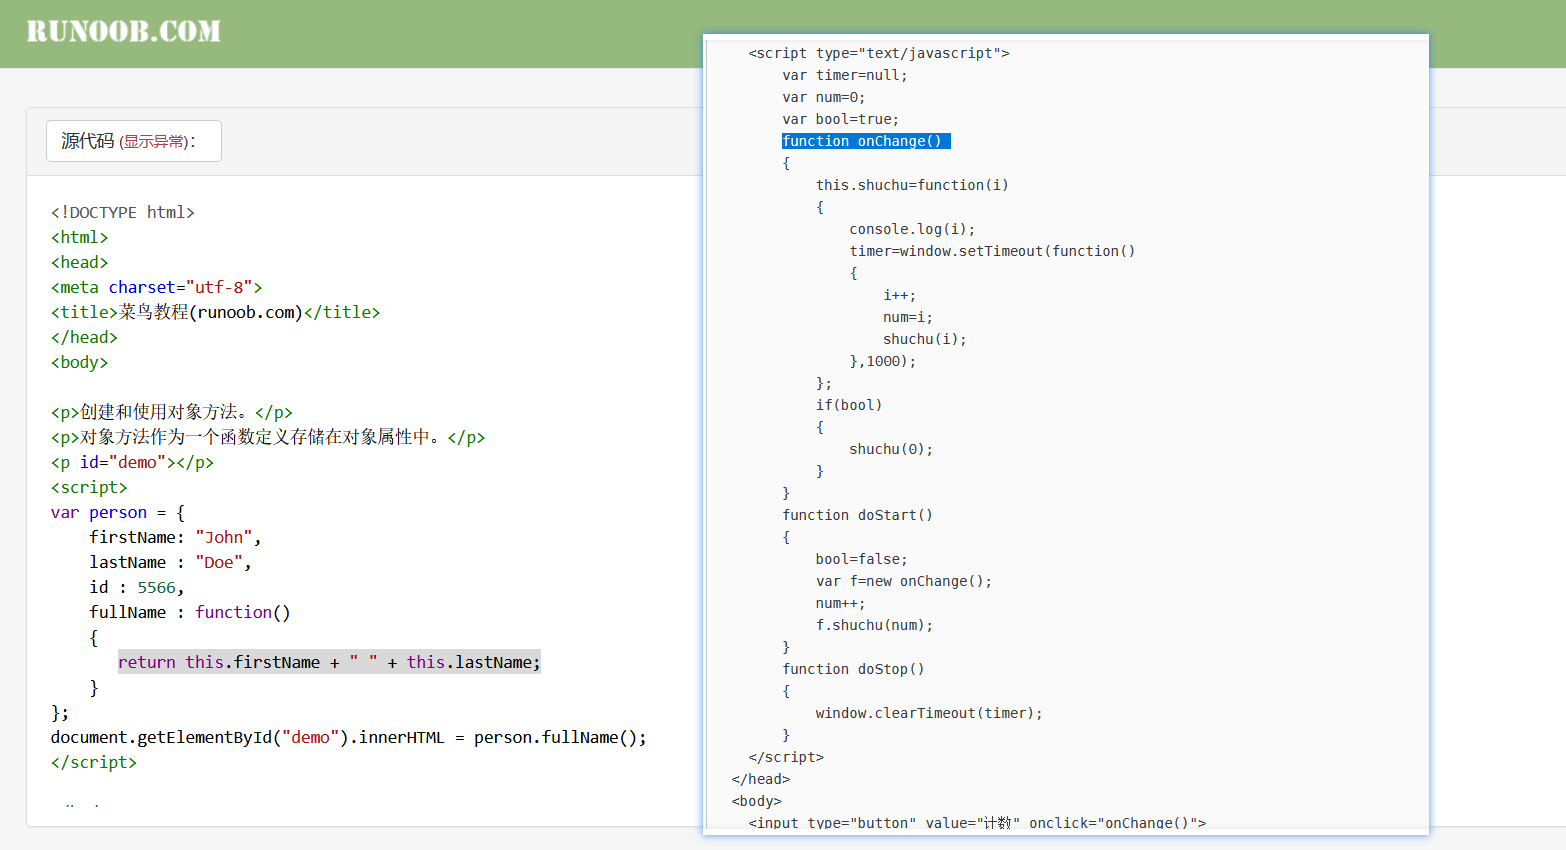1566x850 pixels.
Task: Click the 'var person = {' line
Action: click(118, 512)
